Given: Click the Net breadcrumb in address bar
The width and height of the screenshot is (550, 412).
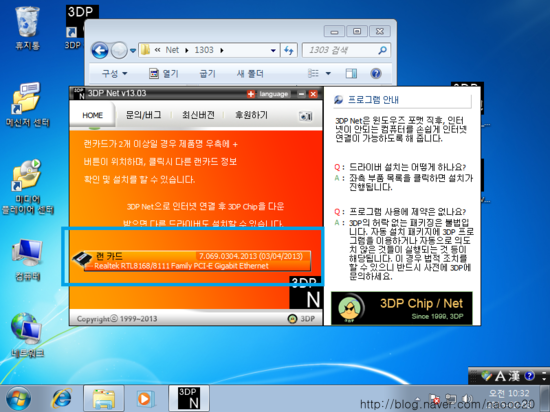Looking at the screenshot, I should coord(172,50).
